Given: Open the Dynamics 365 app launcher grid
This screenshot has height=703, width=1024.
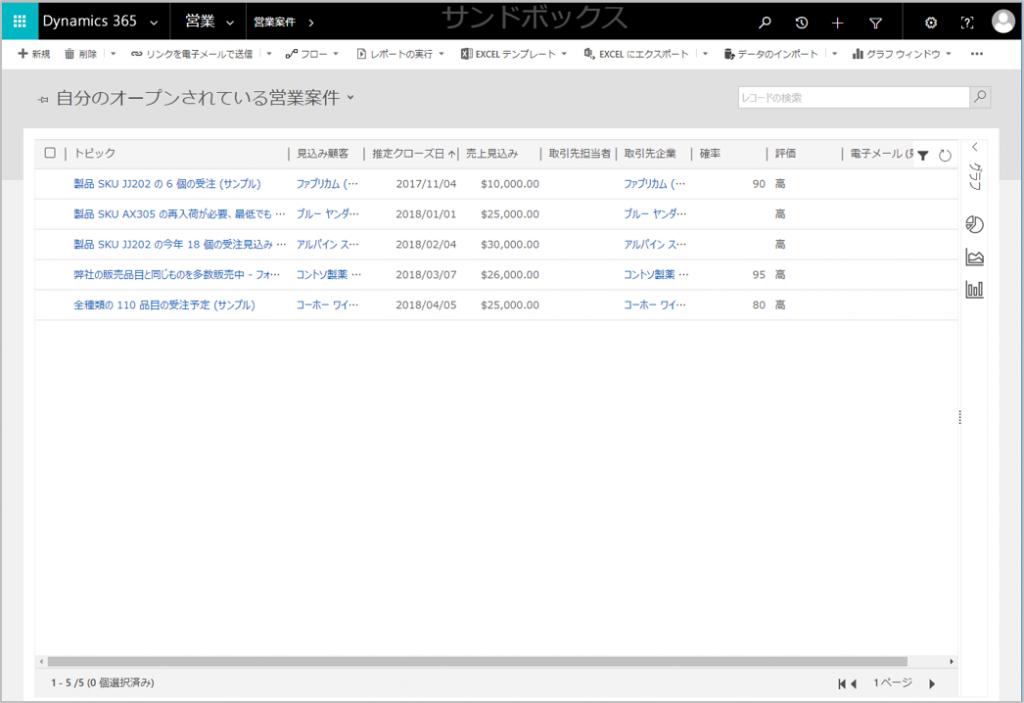Looking at the screenshot, I should coord(19,22).
